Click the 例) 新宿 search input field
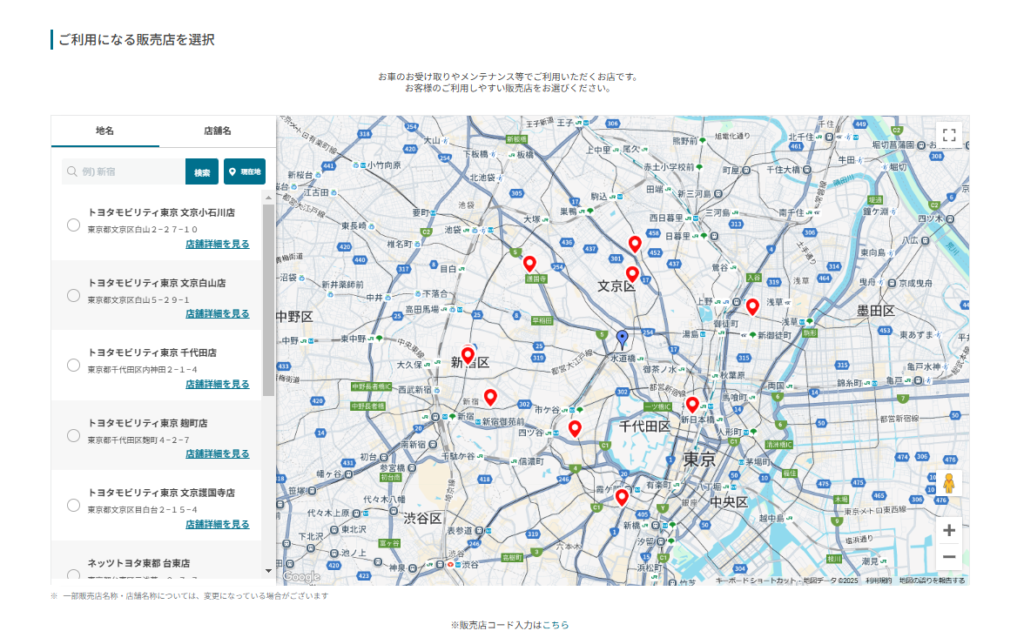The width and height of the screenshot is (1024, 631). point(123,172)
